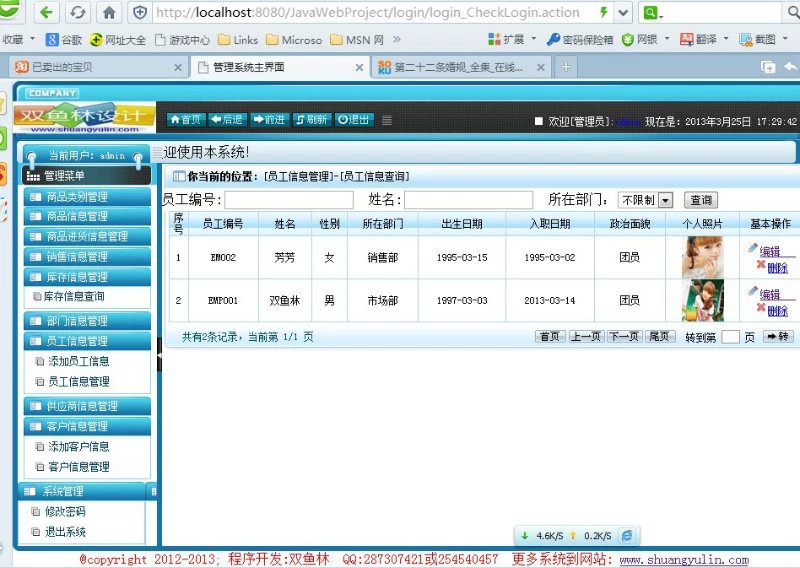Click the 首页 home icon in header toolbar

pyautogui.click(x=185, y=119)
